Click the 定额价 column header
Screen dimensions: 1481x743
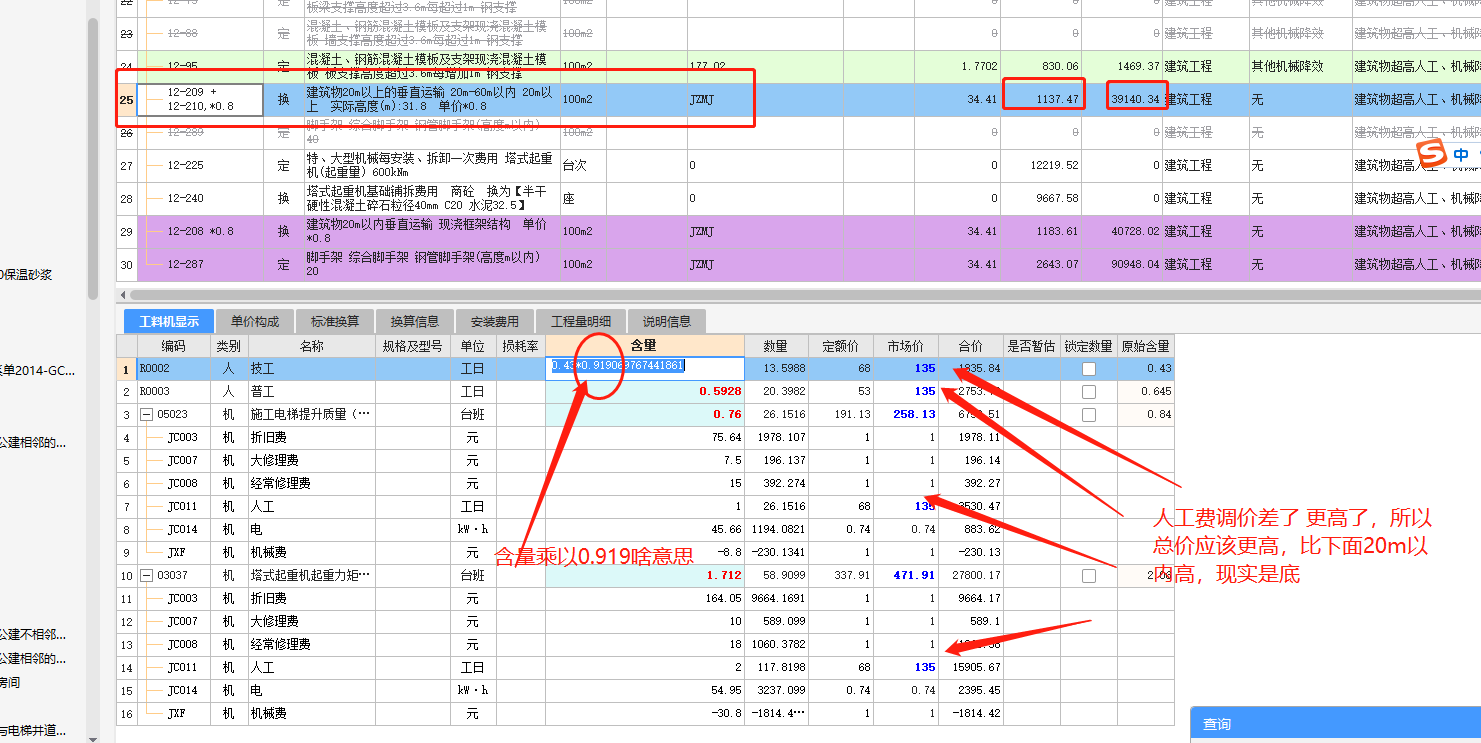click(x=841, y=346)
